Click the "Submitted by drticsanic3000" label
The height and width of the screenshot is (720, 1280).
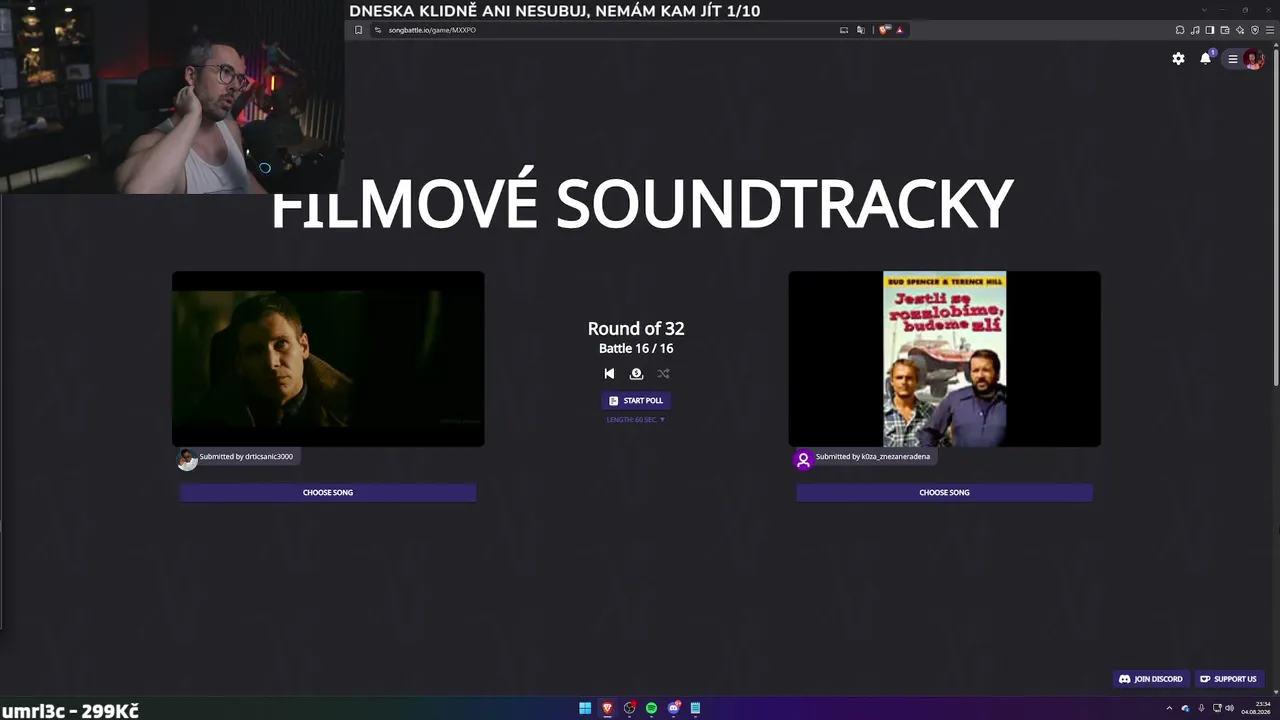click(246, 457)
